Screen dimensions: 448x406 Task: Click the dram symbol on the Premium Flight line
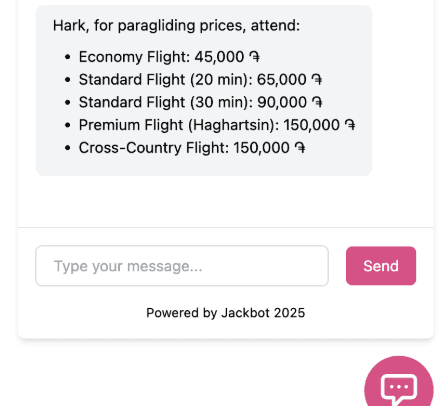[x=350, y=125]
